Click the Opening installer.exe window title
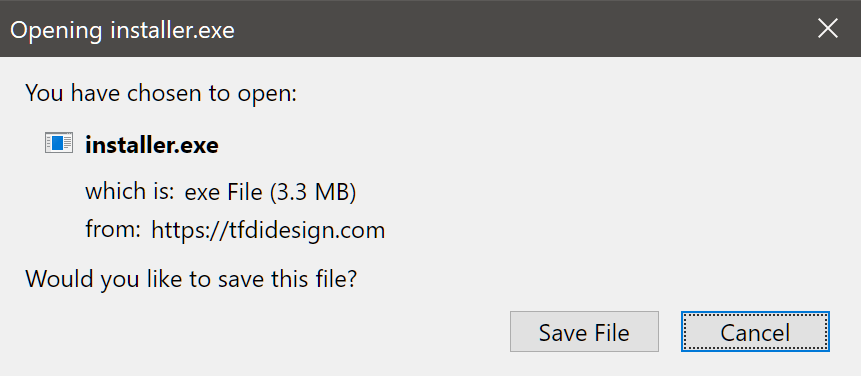 pyautogui.click(x=122, y=31)
